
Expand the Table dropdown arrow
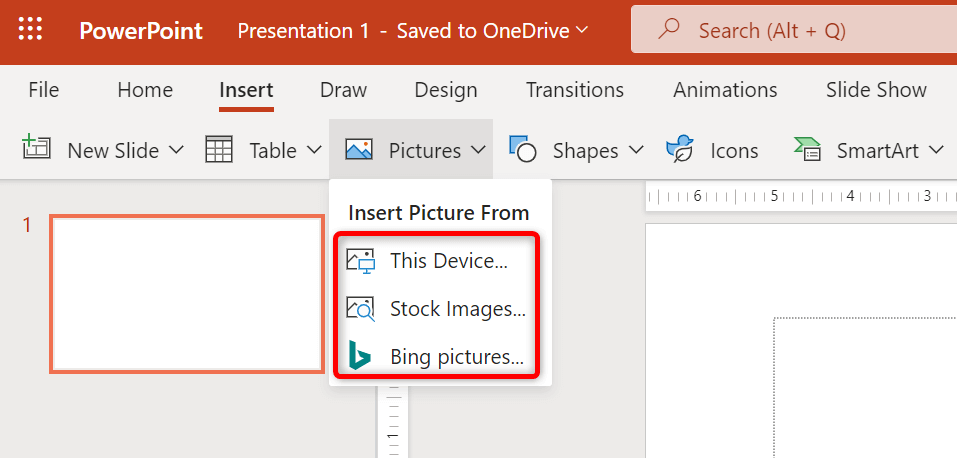(x=314, y=151)
